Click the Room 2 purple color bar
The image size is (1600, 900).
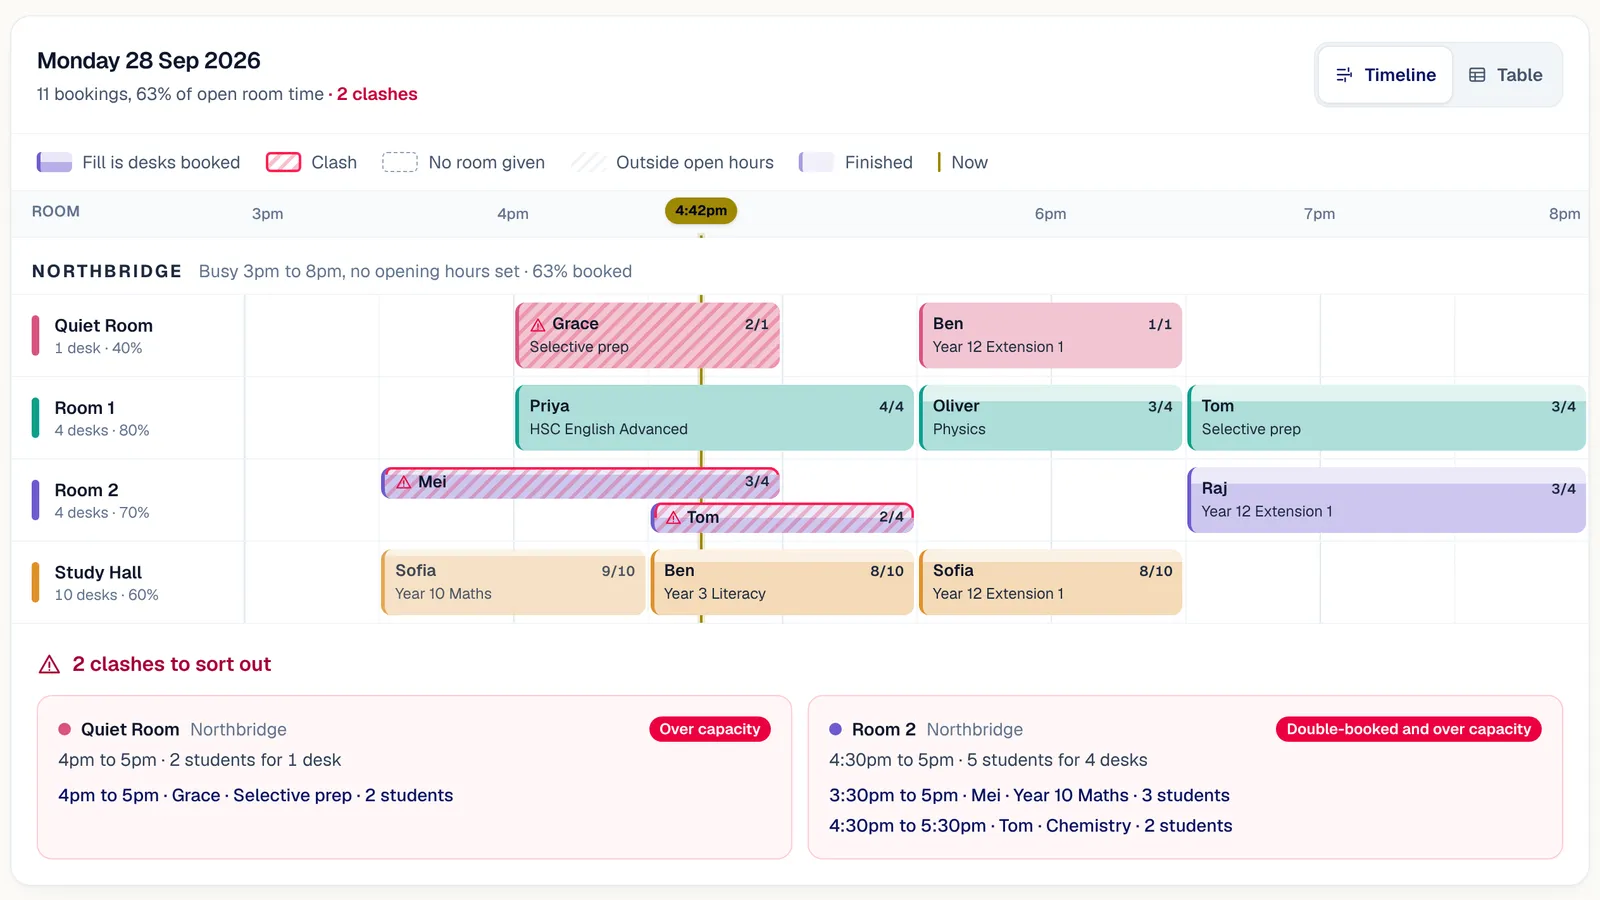35,500
